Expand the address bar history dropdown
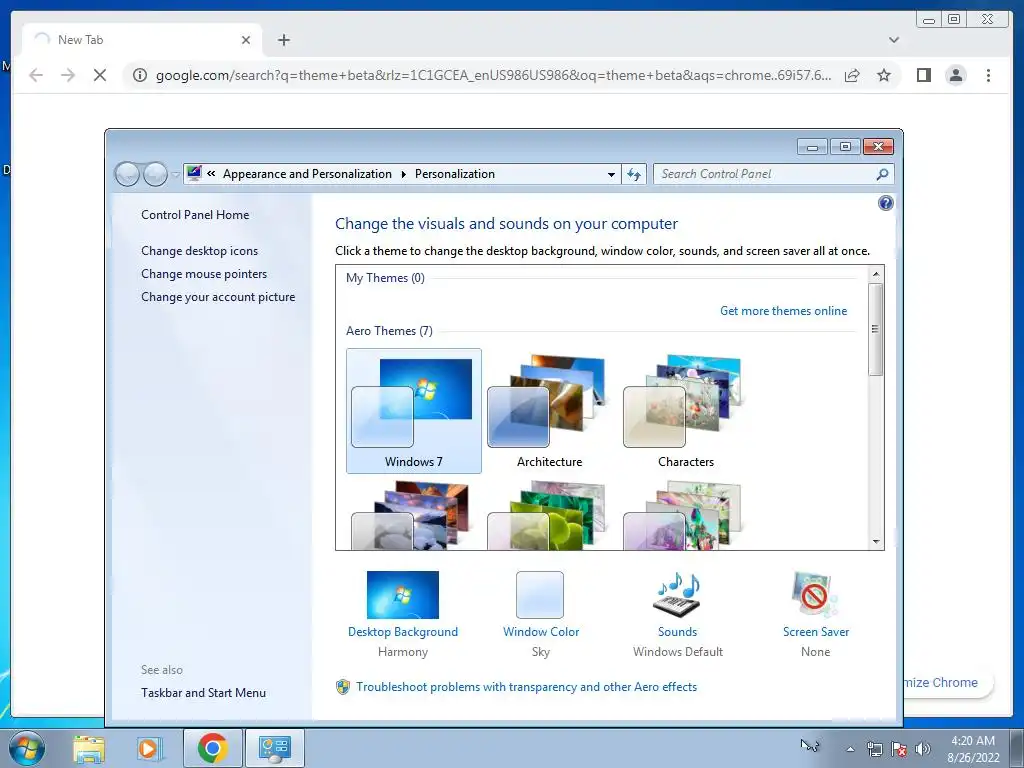 (x=611, y=174)
